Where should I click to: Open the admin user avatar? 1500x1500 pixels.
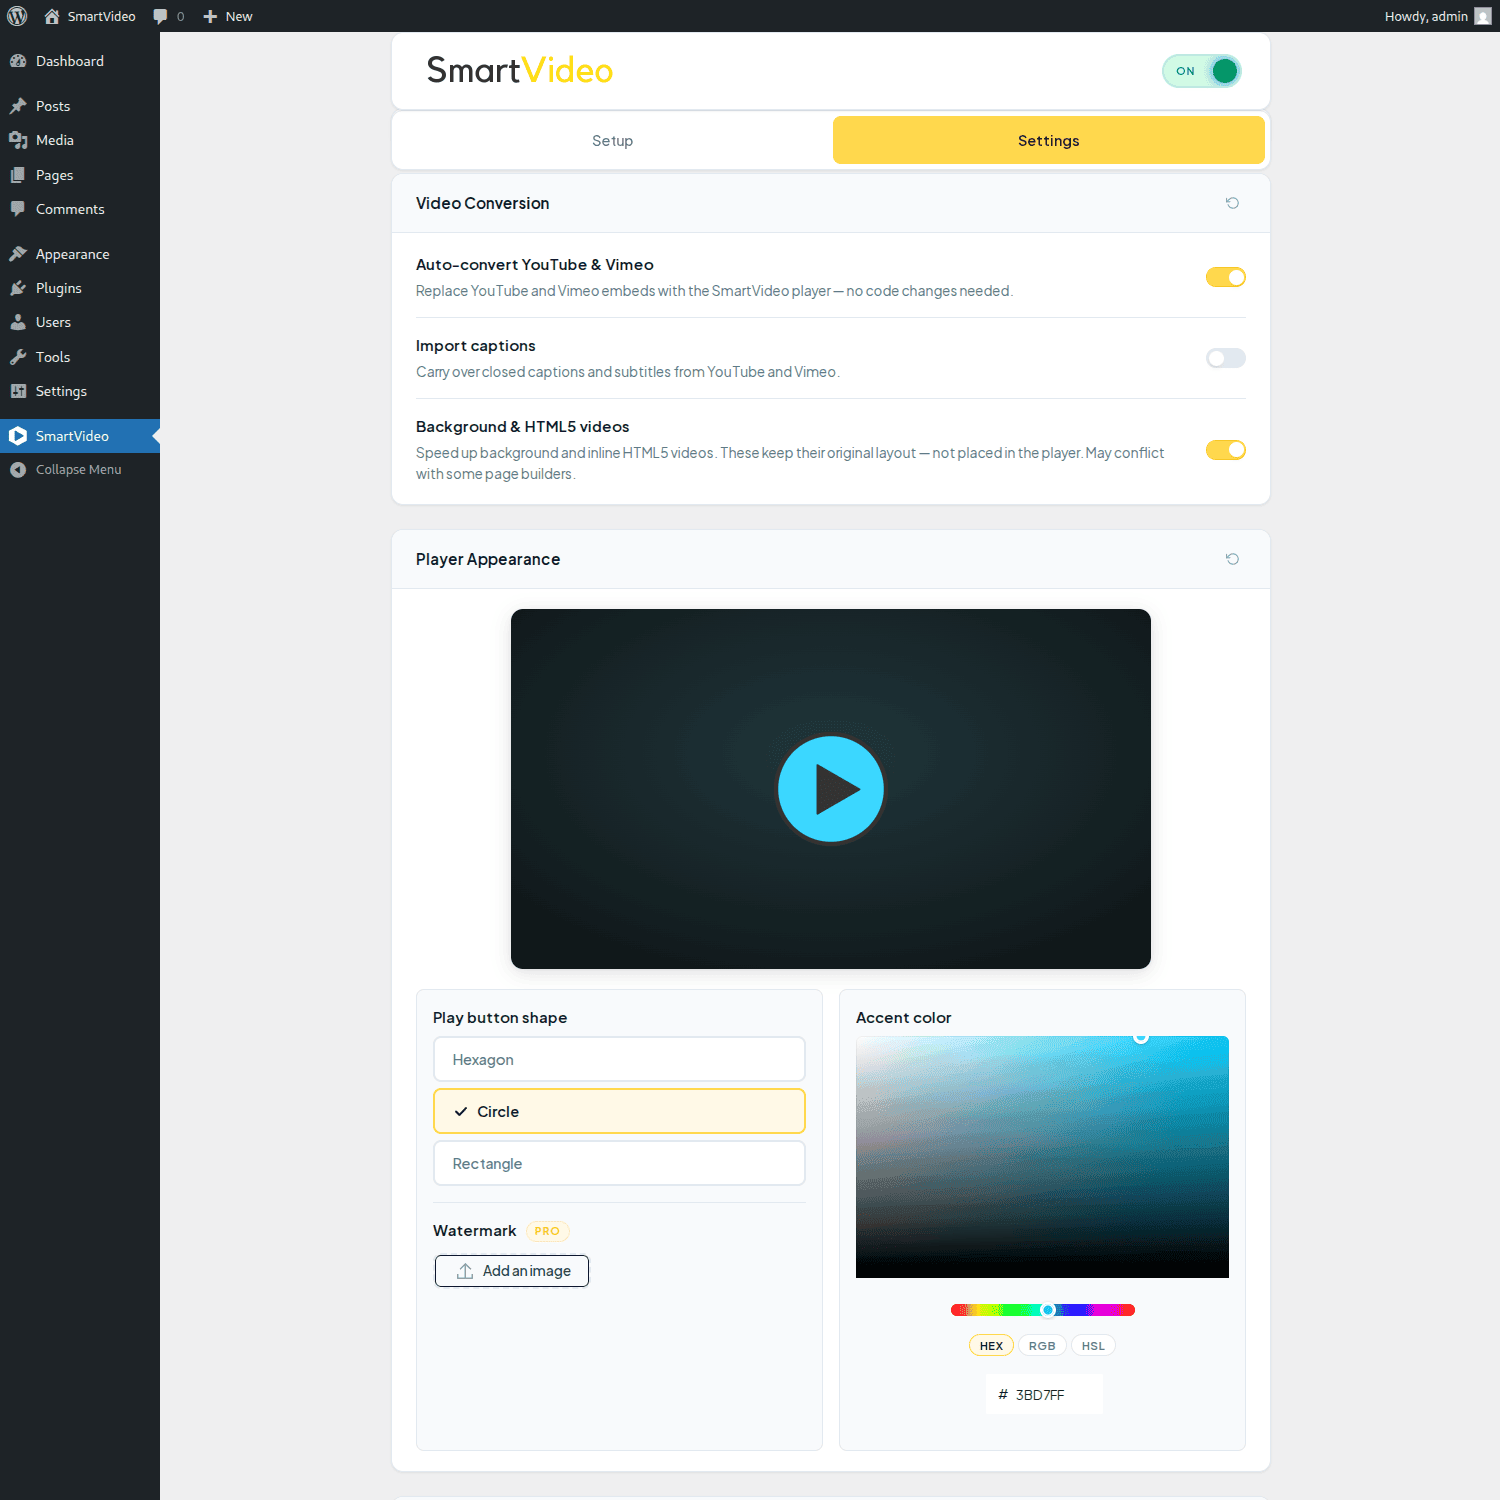pyautogui.click(x=1482, y=16)
